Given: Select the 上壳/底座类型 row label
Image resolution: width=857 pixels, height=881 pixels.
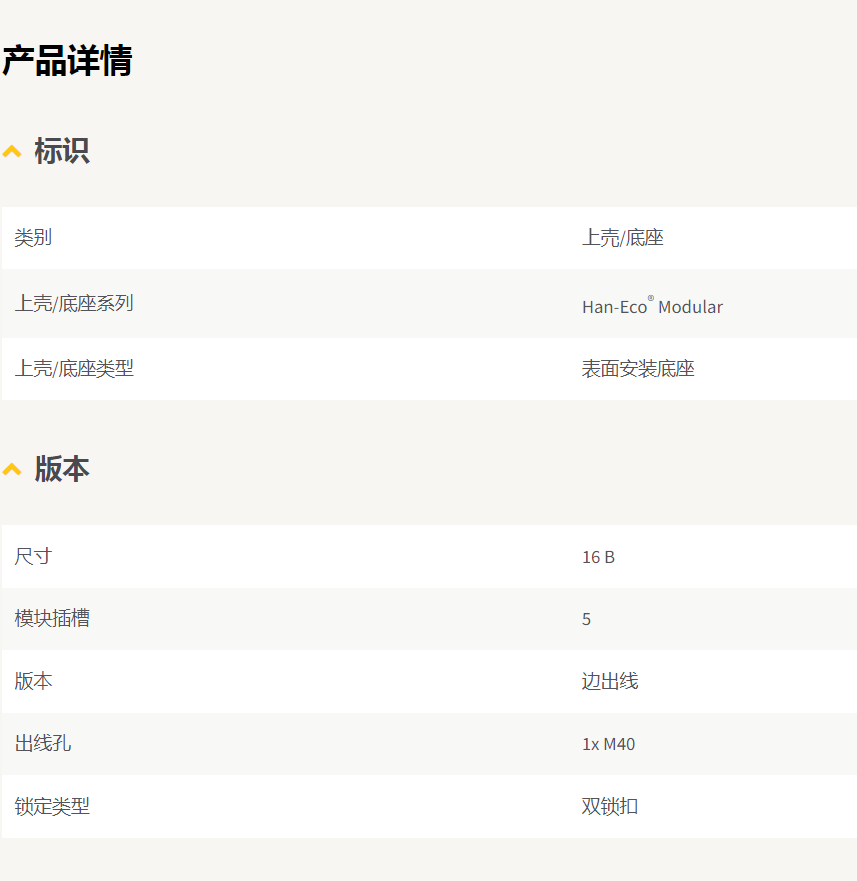Looking at the screenshot, I should (74, 369).
